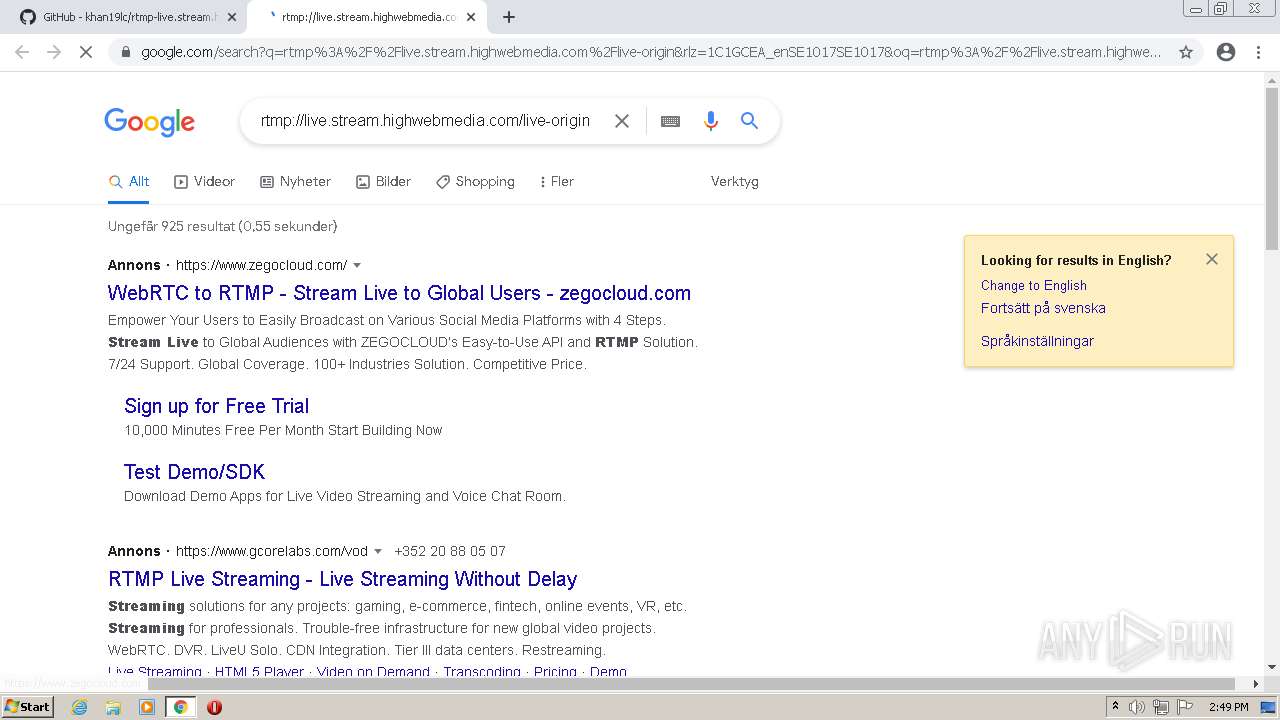The height and width of the screenshot is (720, 1280).
Task: Click the Google search input field
Action: [425, 121]
